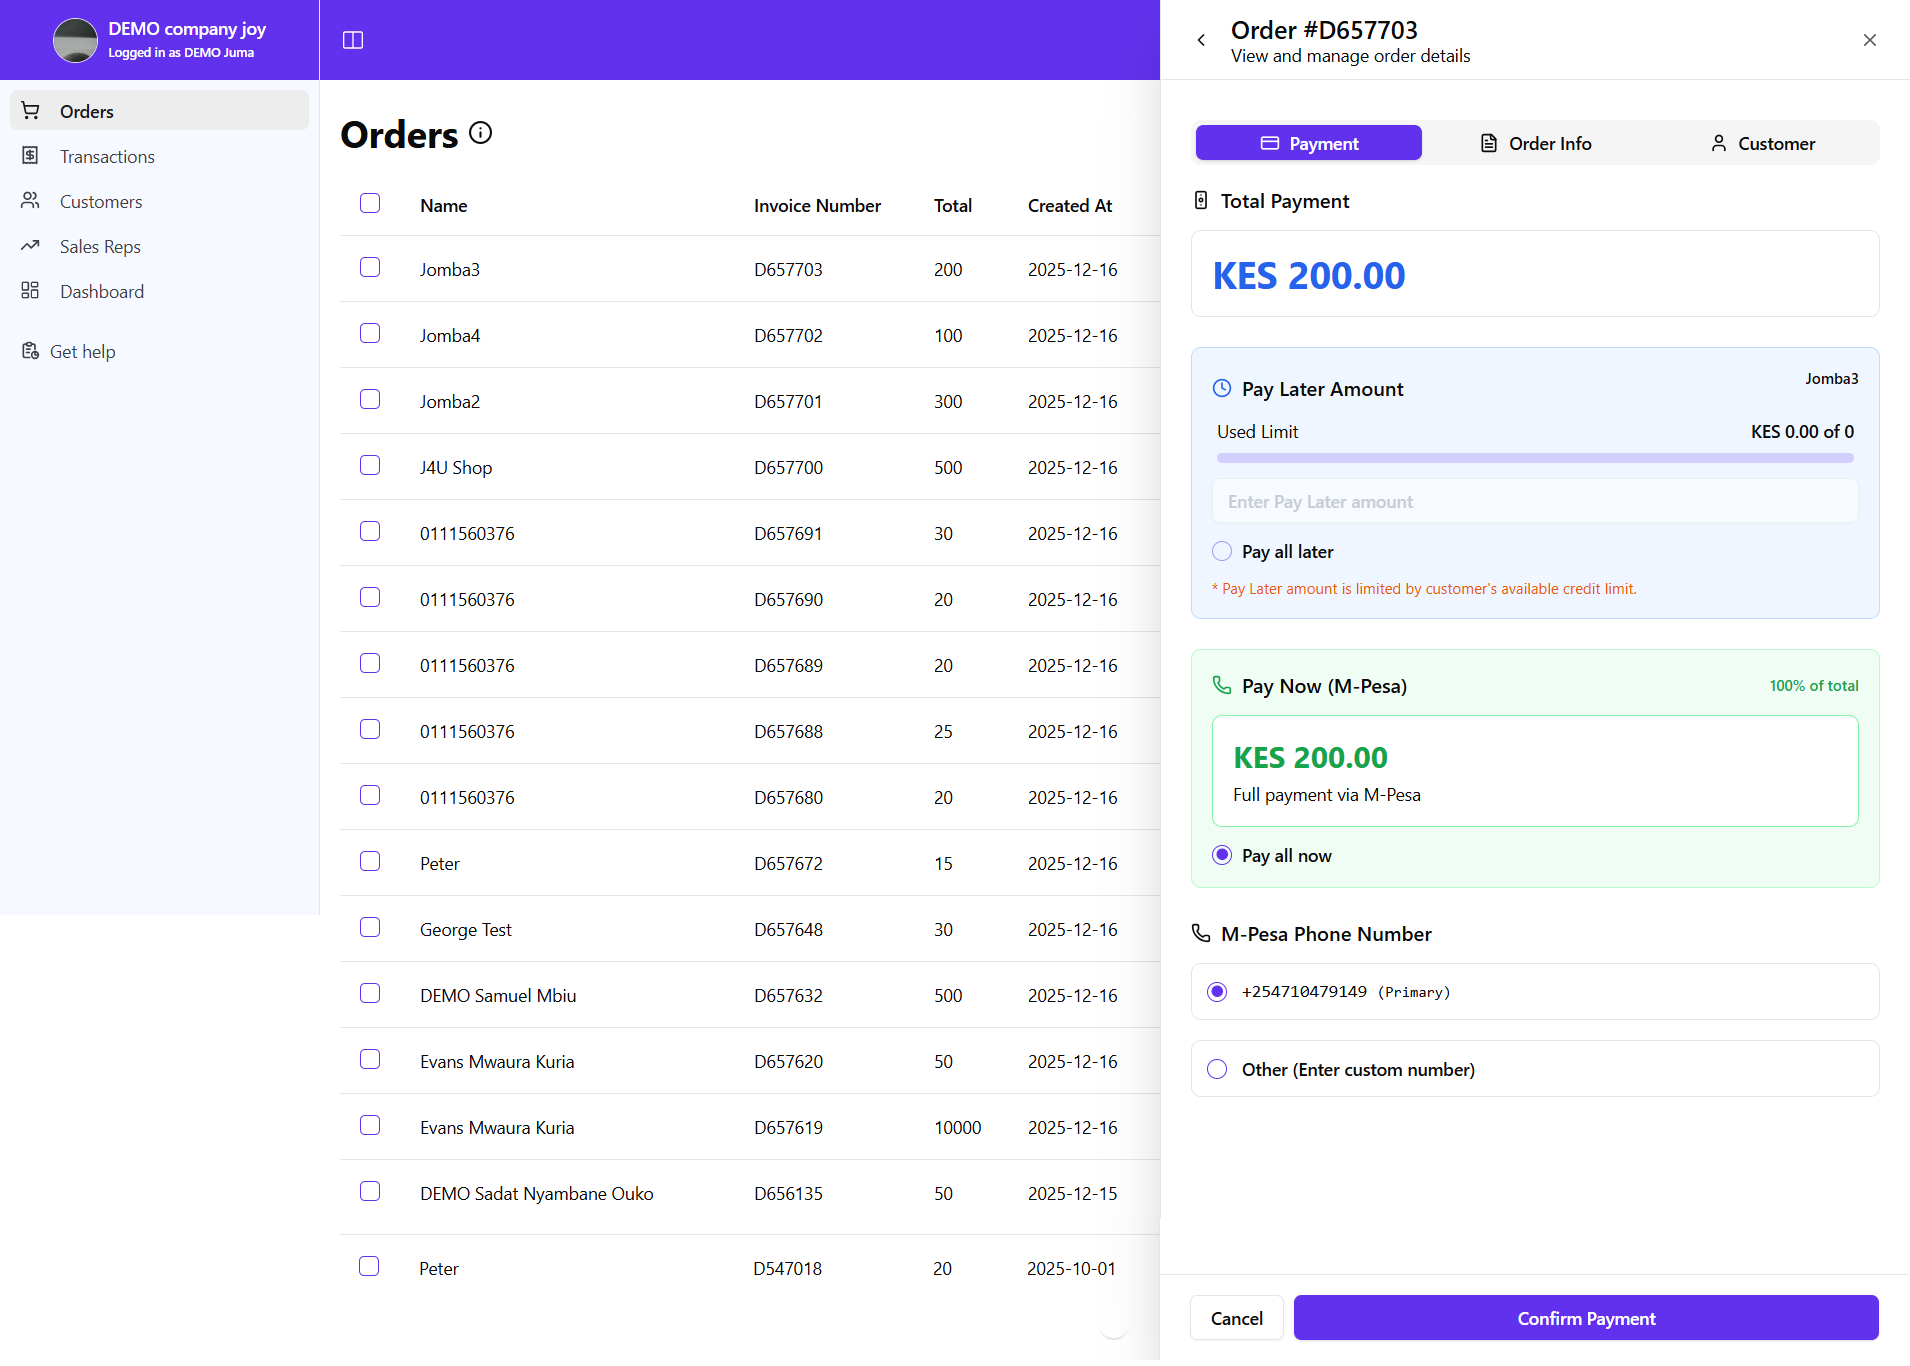Image resolution: width=1910 pixels, height=1366 pixels.
Task: Click the info icon next to Orders heading
Action: tap(481, 133)
